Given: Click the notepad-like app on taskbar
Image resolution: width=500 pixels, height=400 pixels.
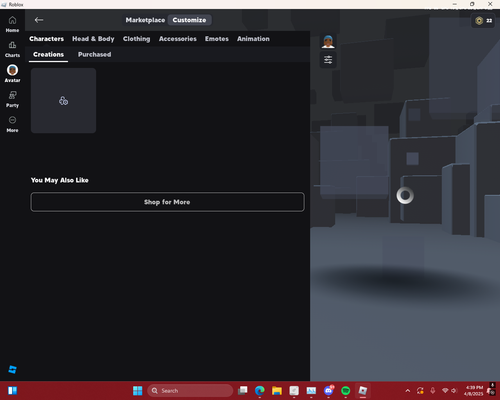Looking at the screenshot, I should [x=294, y=391].
